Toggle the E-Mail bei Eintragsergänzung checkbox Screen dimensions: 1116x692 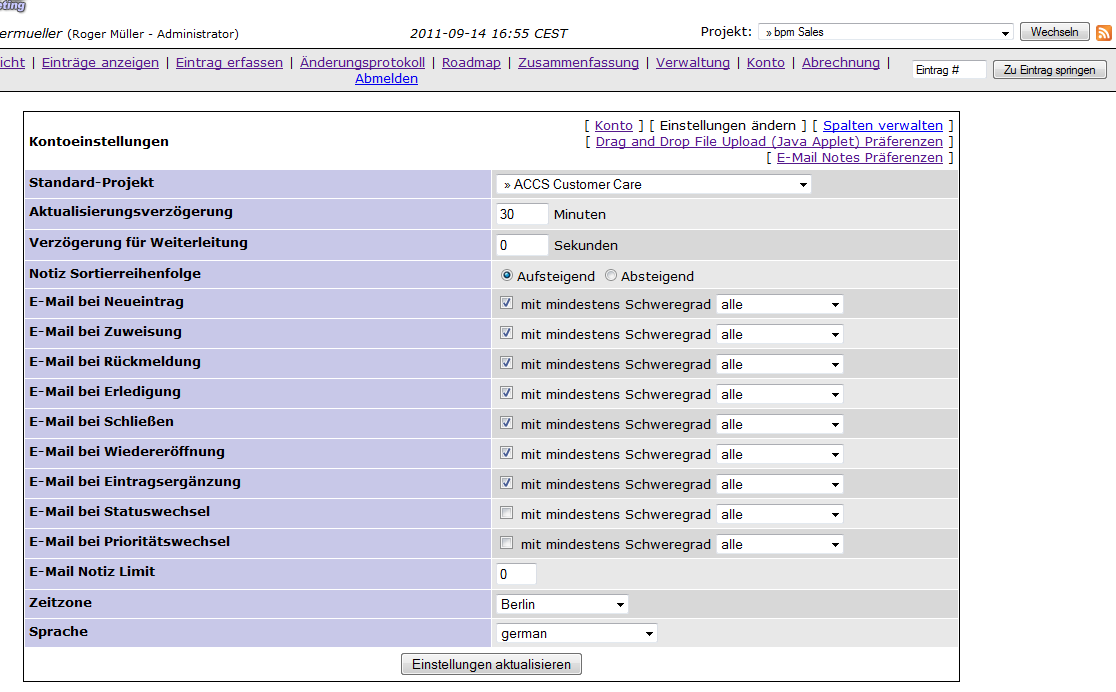tap(506, 483)
